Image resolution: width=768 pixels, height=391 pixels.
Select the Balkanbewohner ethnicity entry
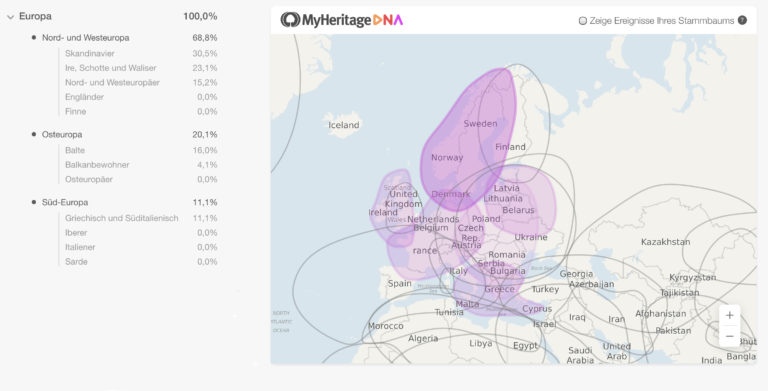coord(141,165)
